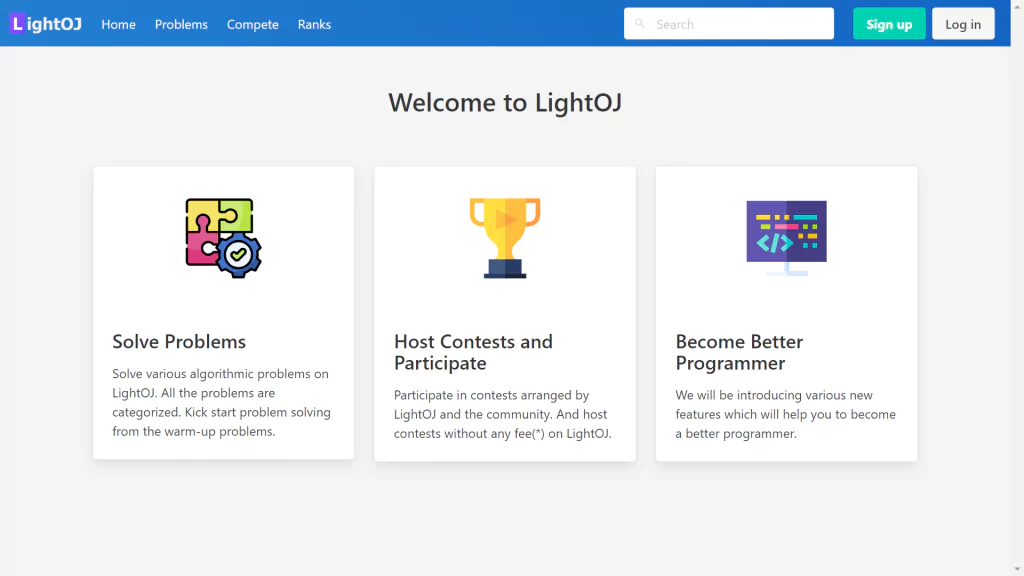The width and height of the screenshot is (1024, 576).
Task: Click the Solve Problems description text
Action: [x=221, y=402]
